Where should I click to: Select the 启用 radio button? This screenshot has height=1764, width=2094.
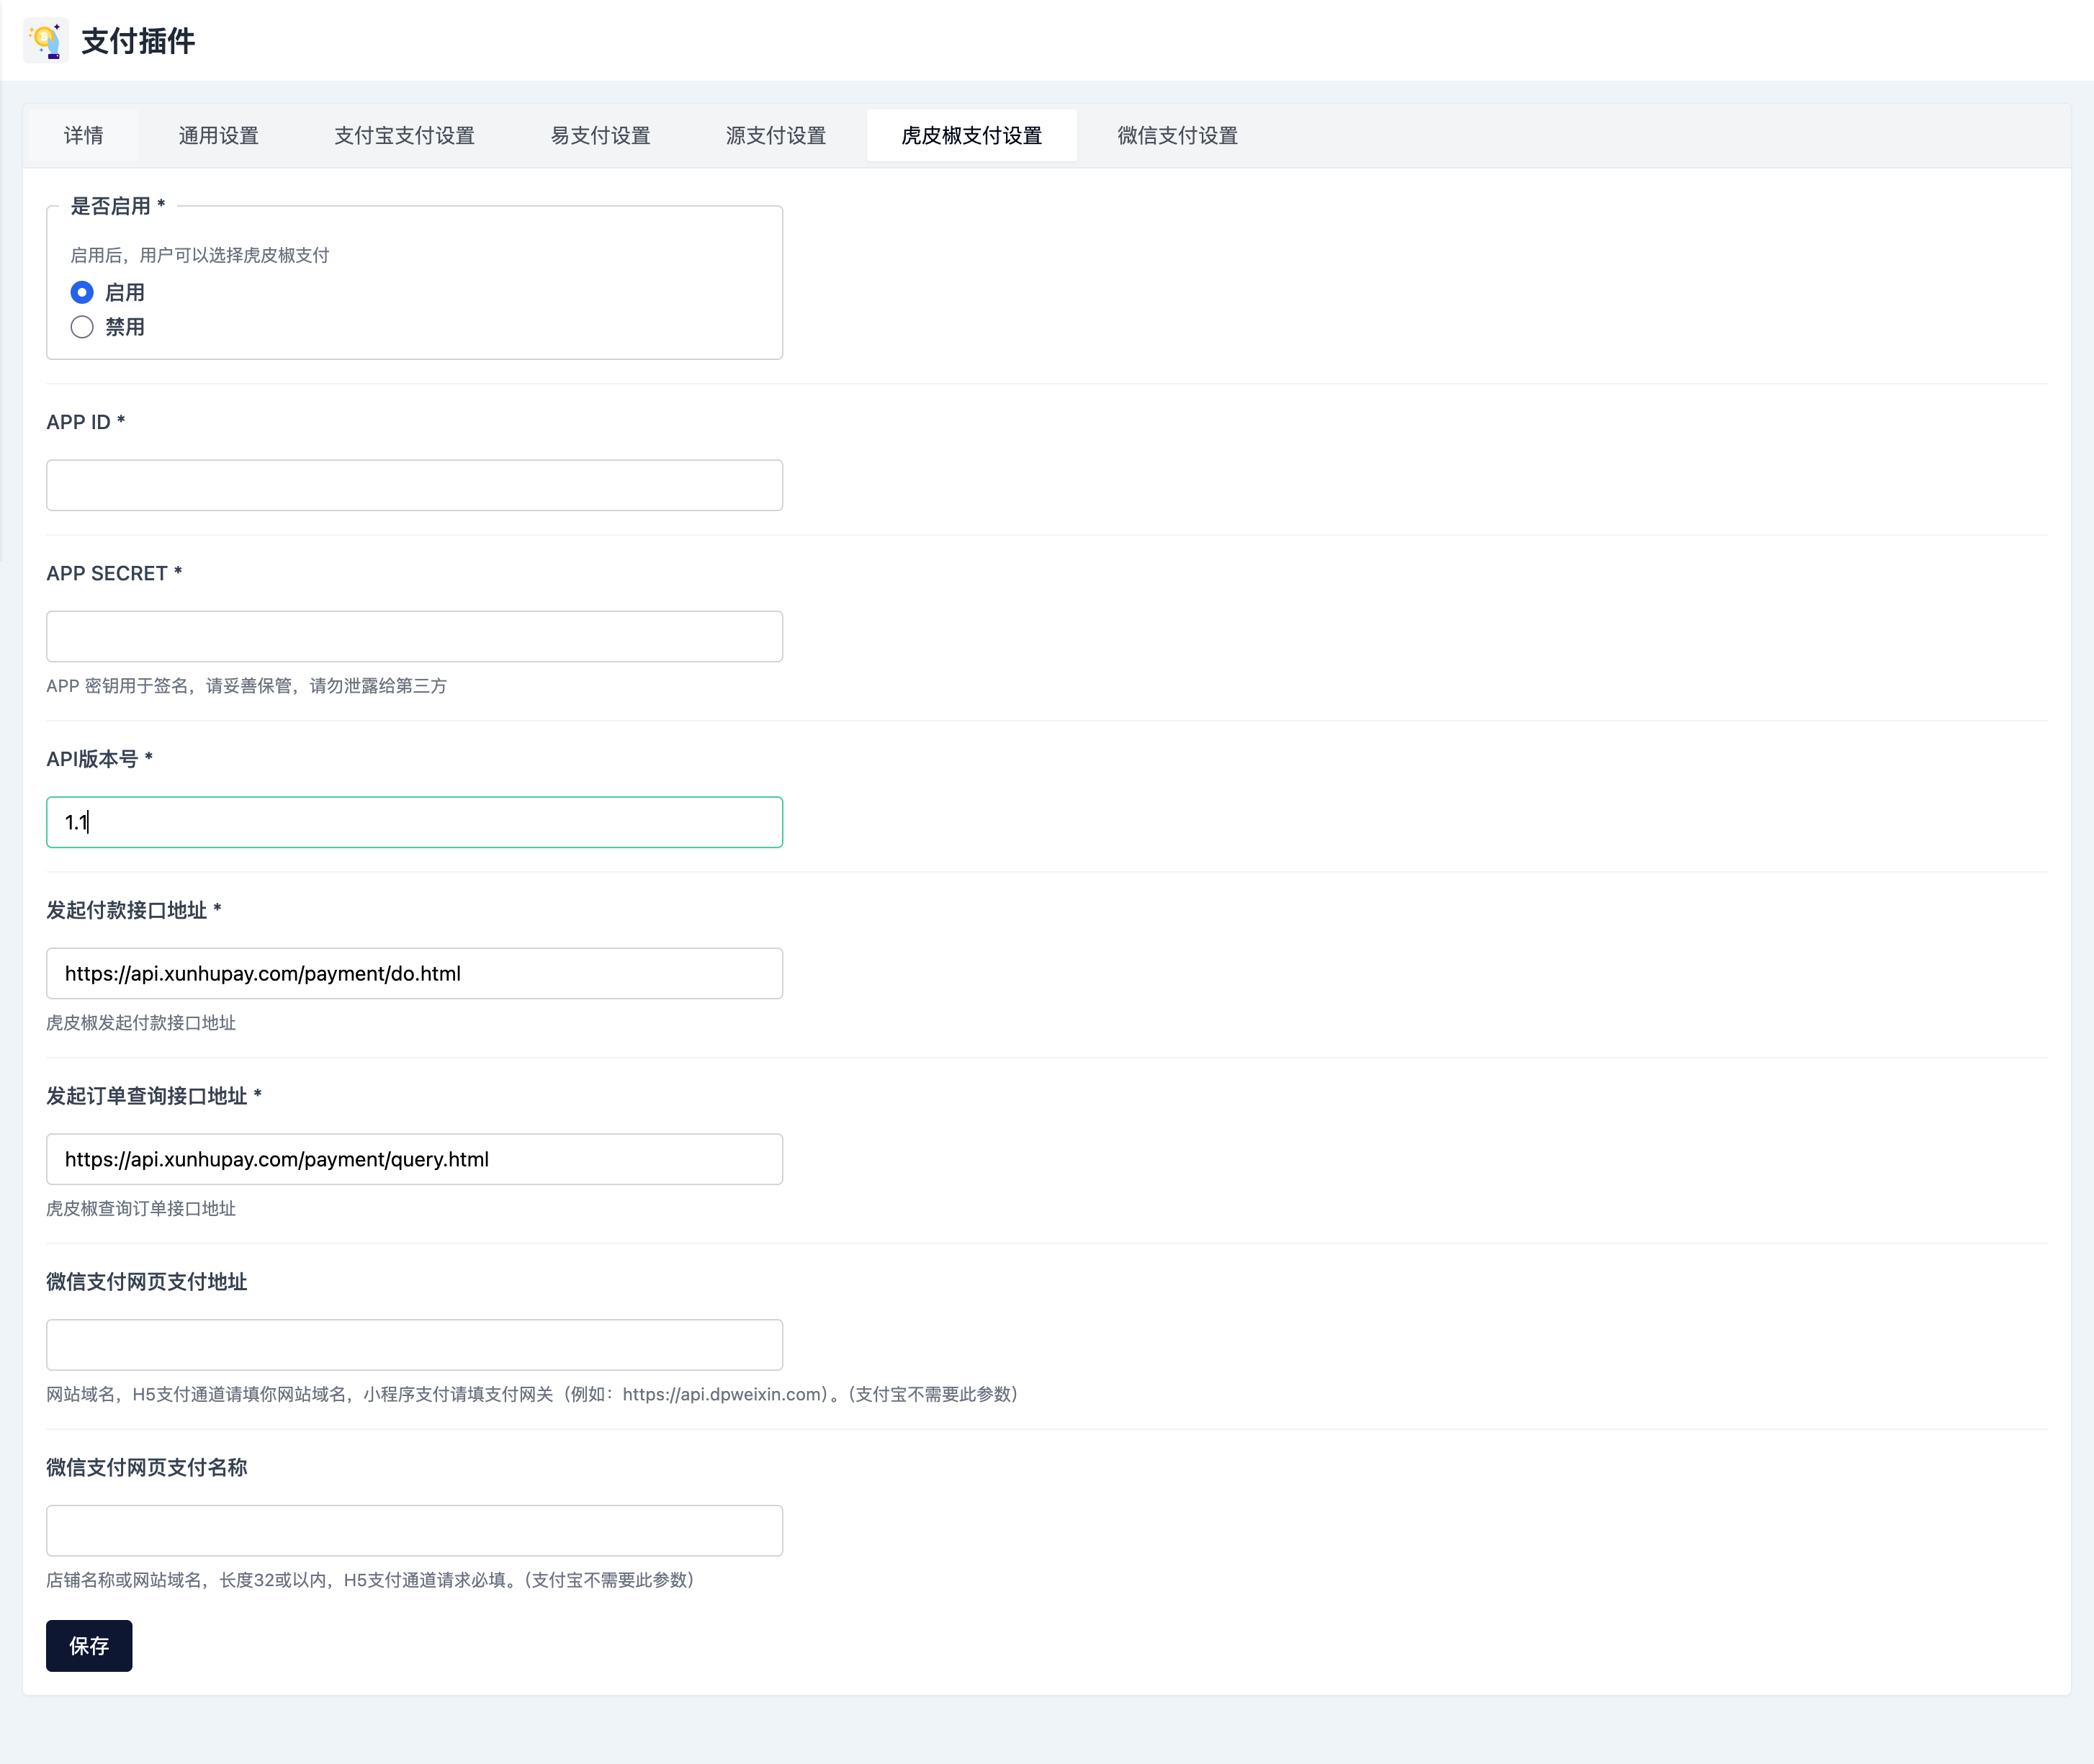click(x=82, y=292)
